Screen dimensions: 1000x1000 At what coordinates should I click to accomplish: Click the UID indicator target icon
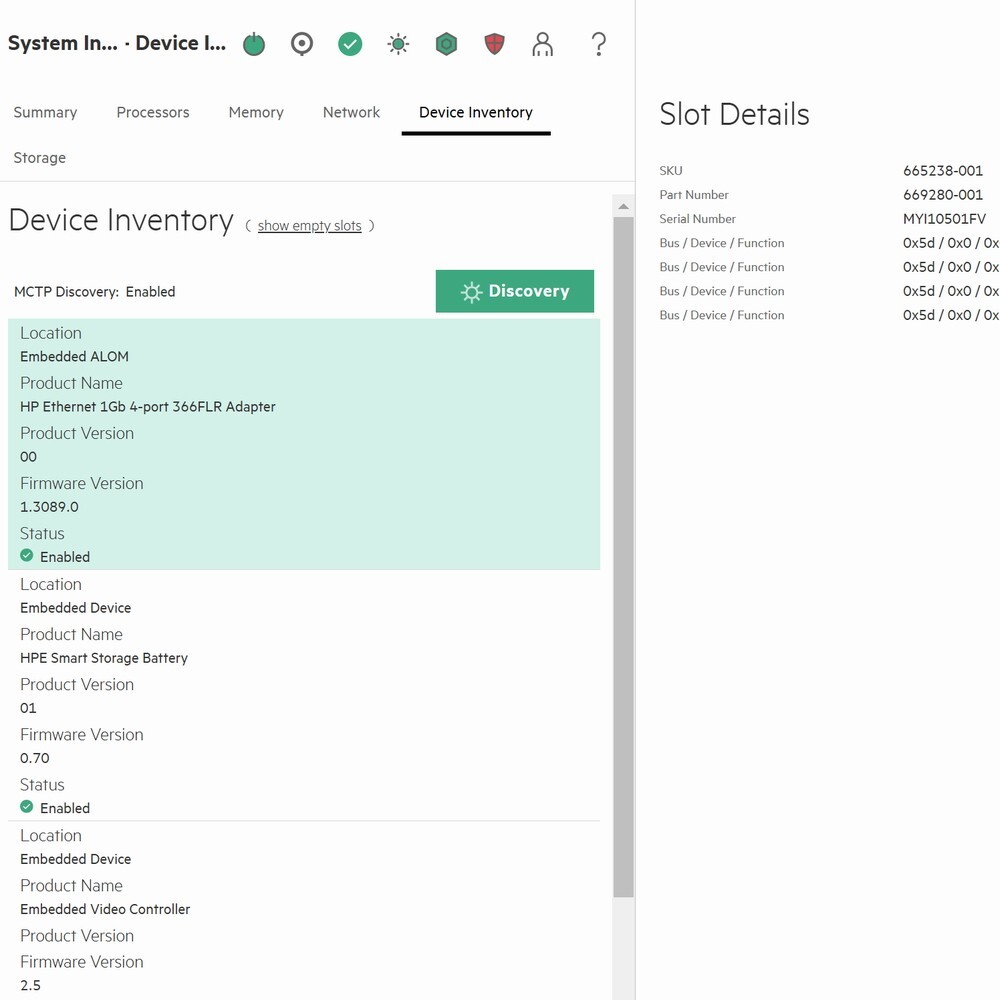tap(302, 44)
